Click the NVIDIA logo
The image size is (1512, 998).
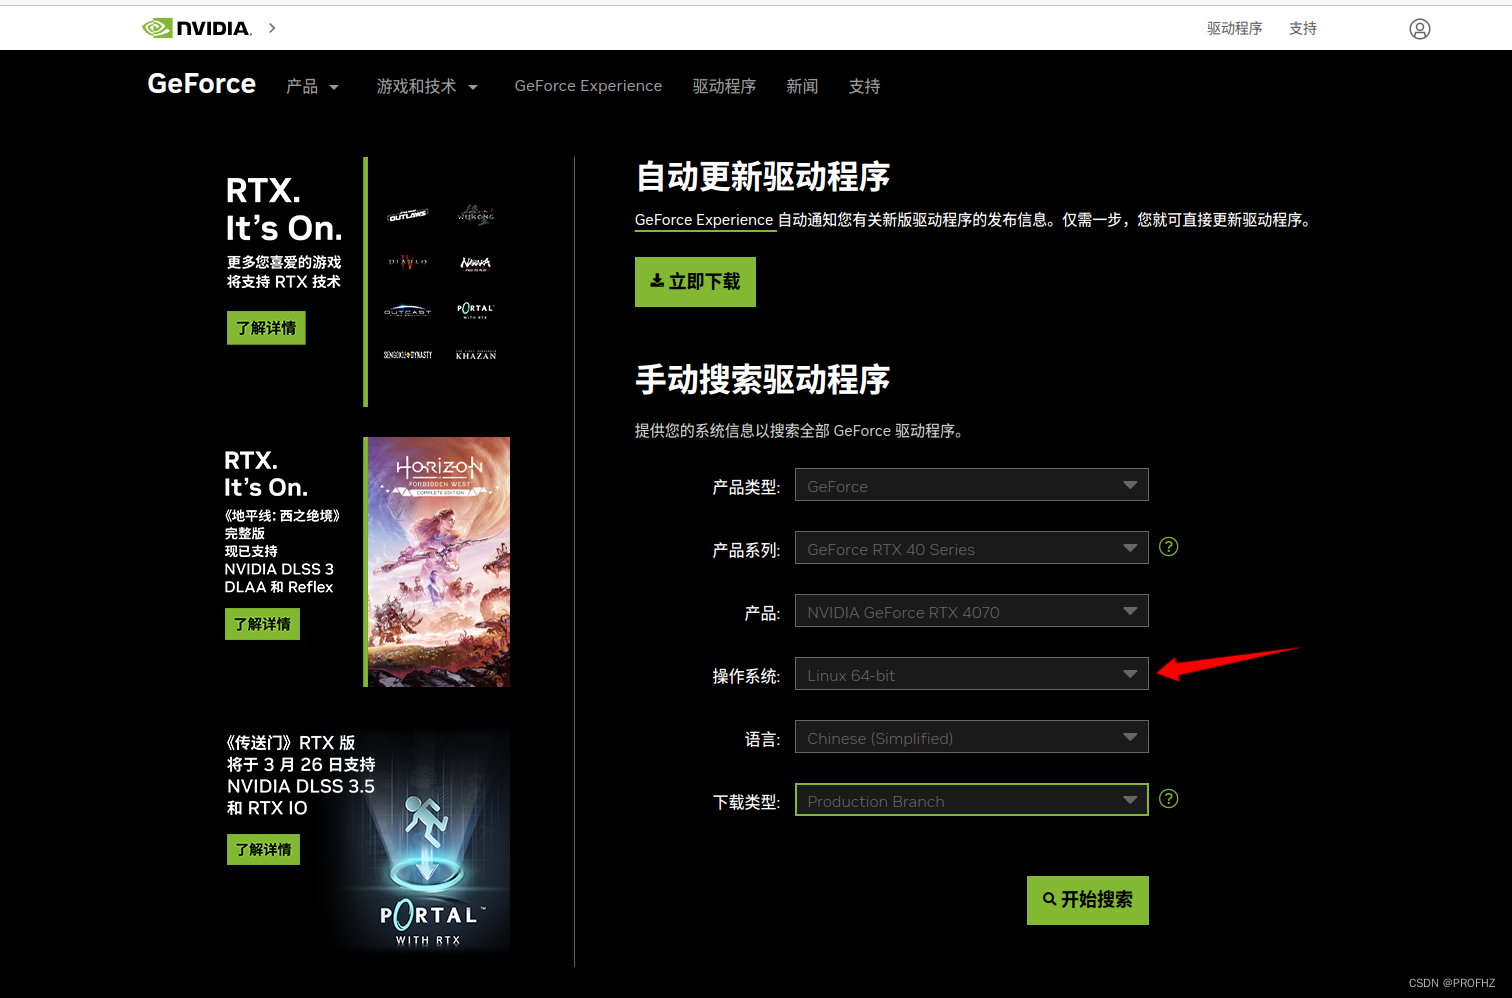point(197,28)
